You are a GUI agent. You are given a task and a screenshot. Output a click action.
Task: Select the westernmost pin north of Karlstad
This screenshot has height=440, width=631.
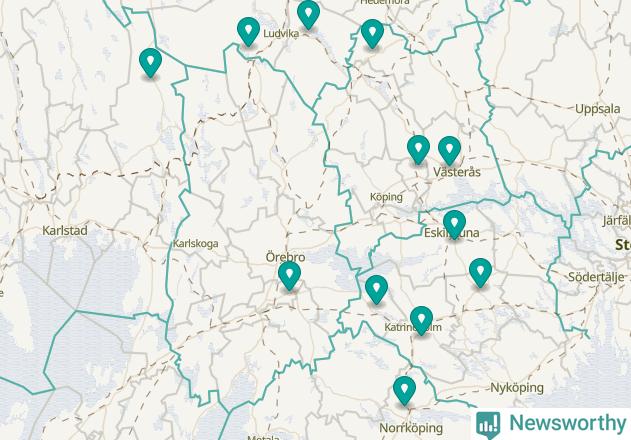(151, 63)
